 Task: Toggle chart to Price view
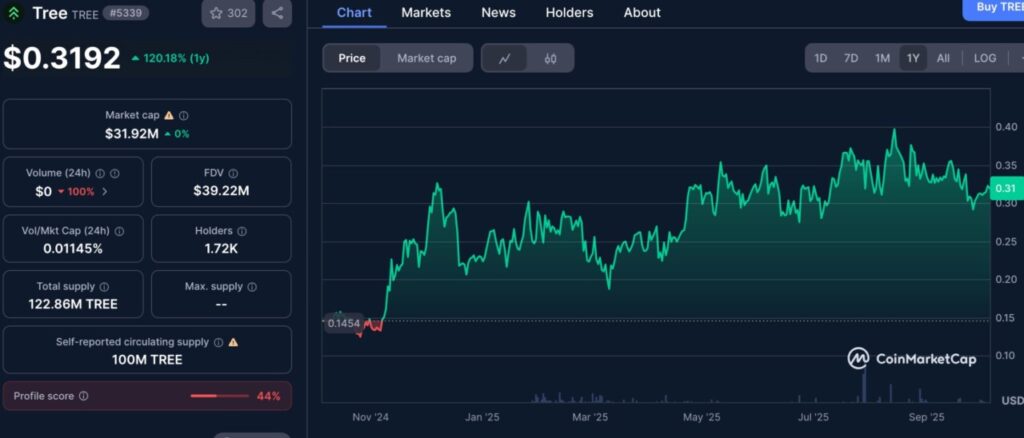pos(352,58)
